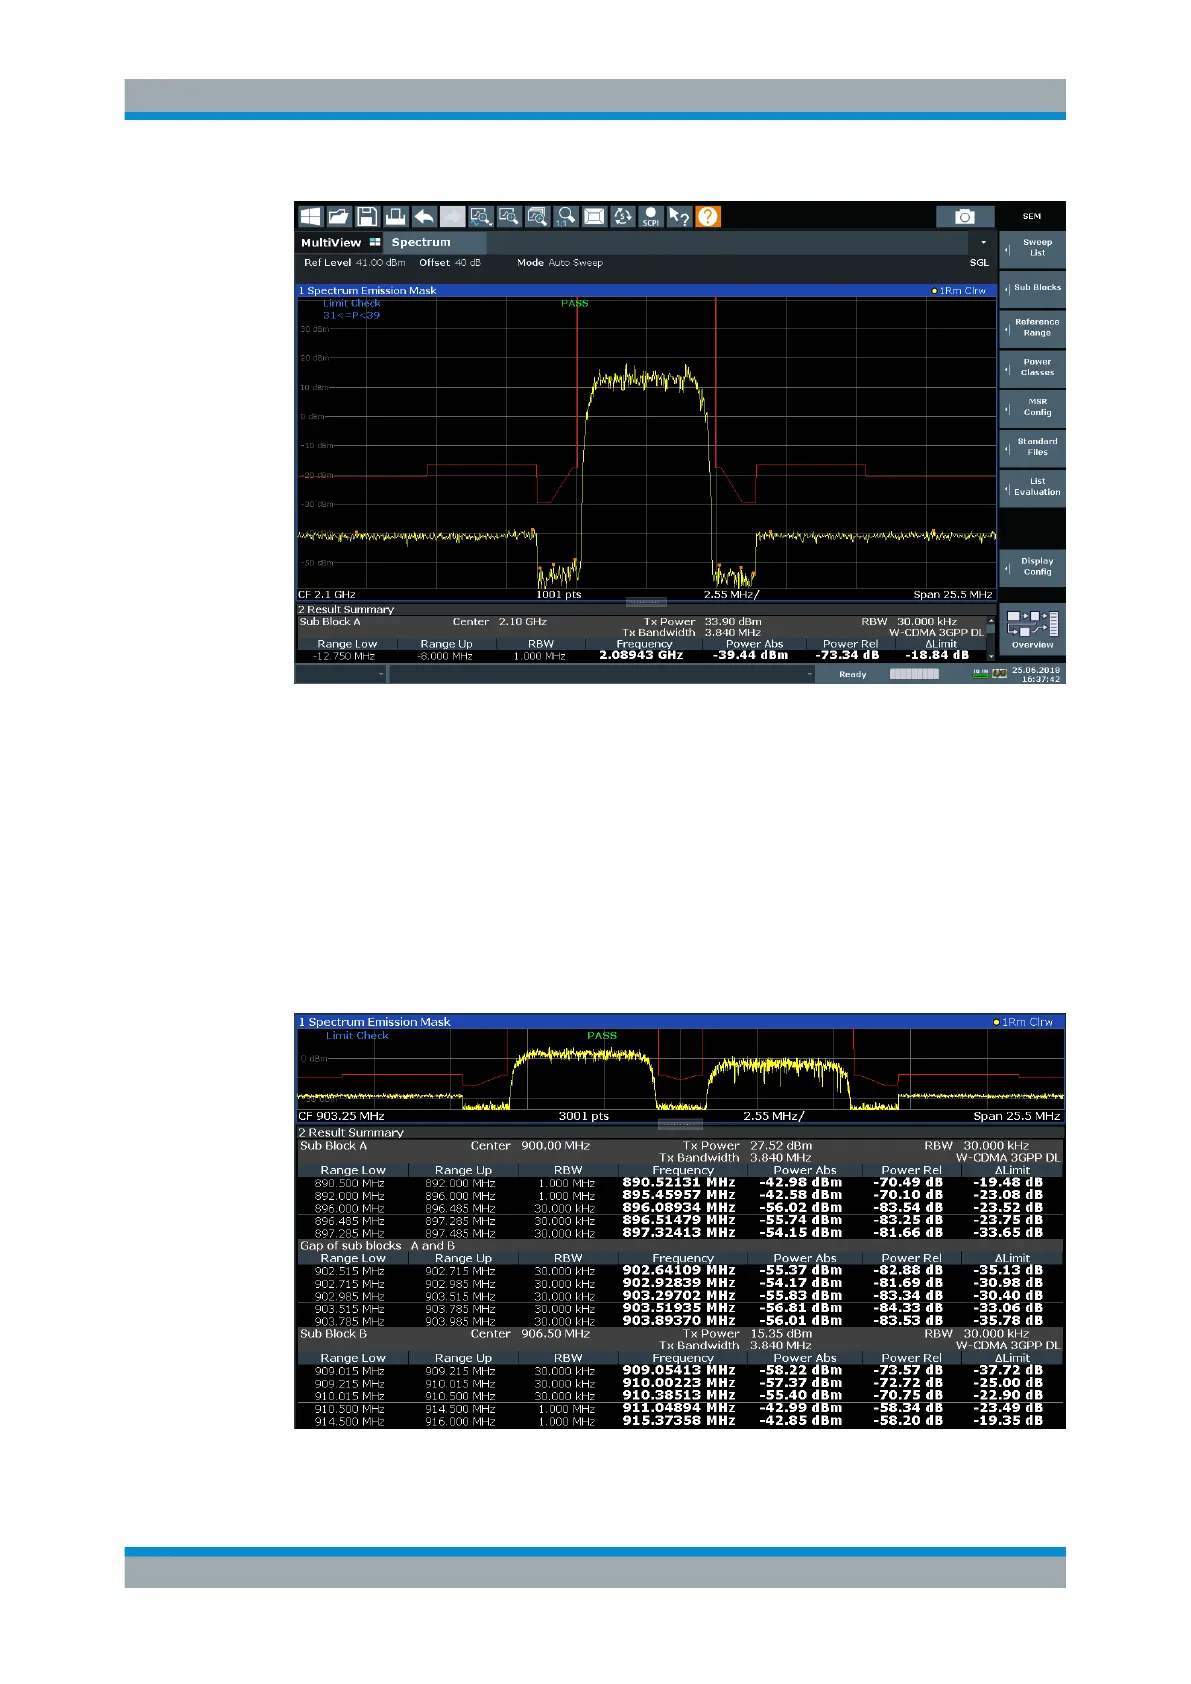Click the 'Span 25.5 MHz' label in upper diagram
The image size is (1191, 1684).
click(953, 595)
